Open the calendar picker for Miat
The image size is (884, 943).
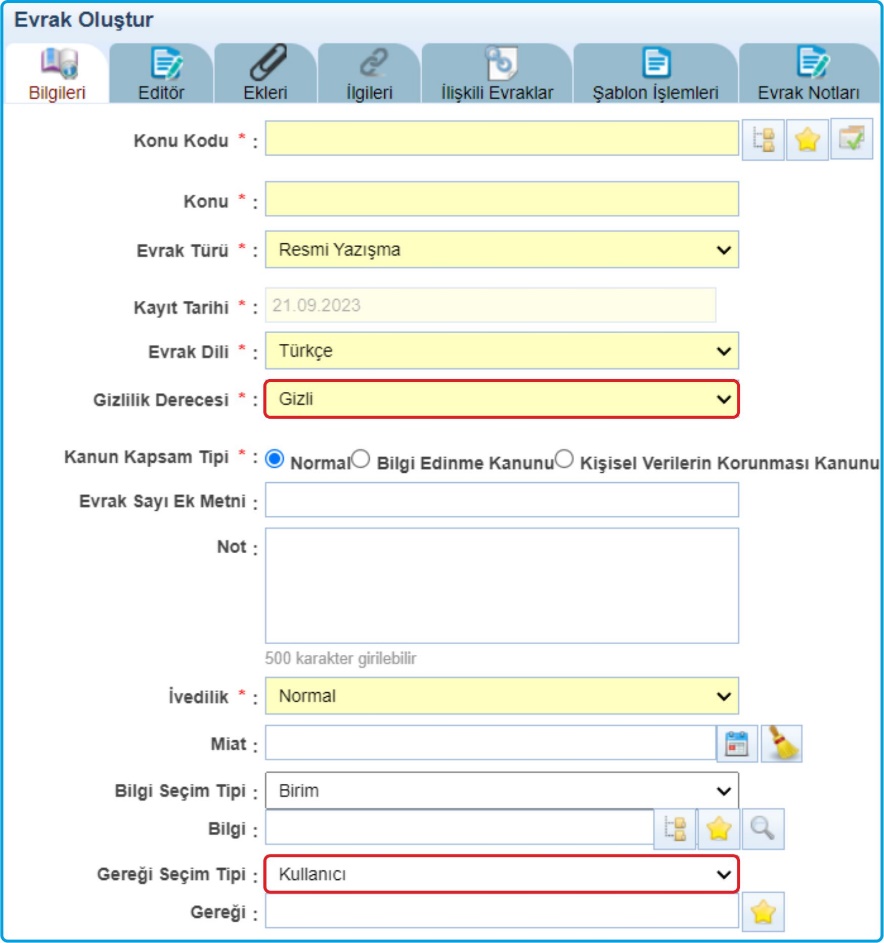(x=737, y=743)
